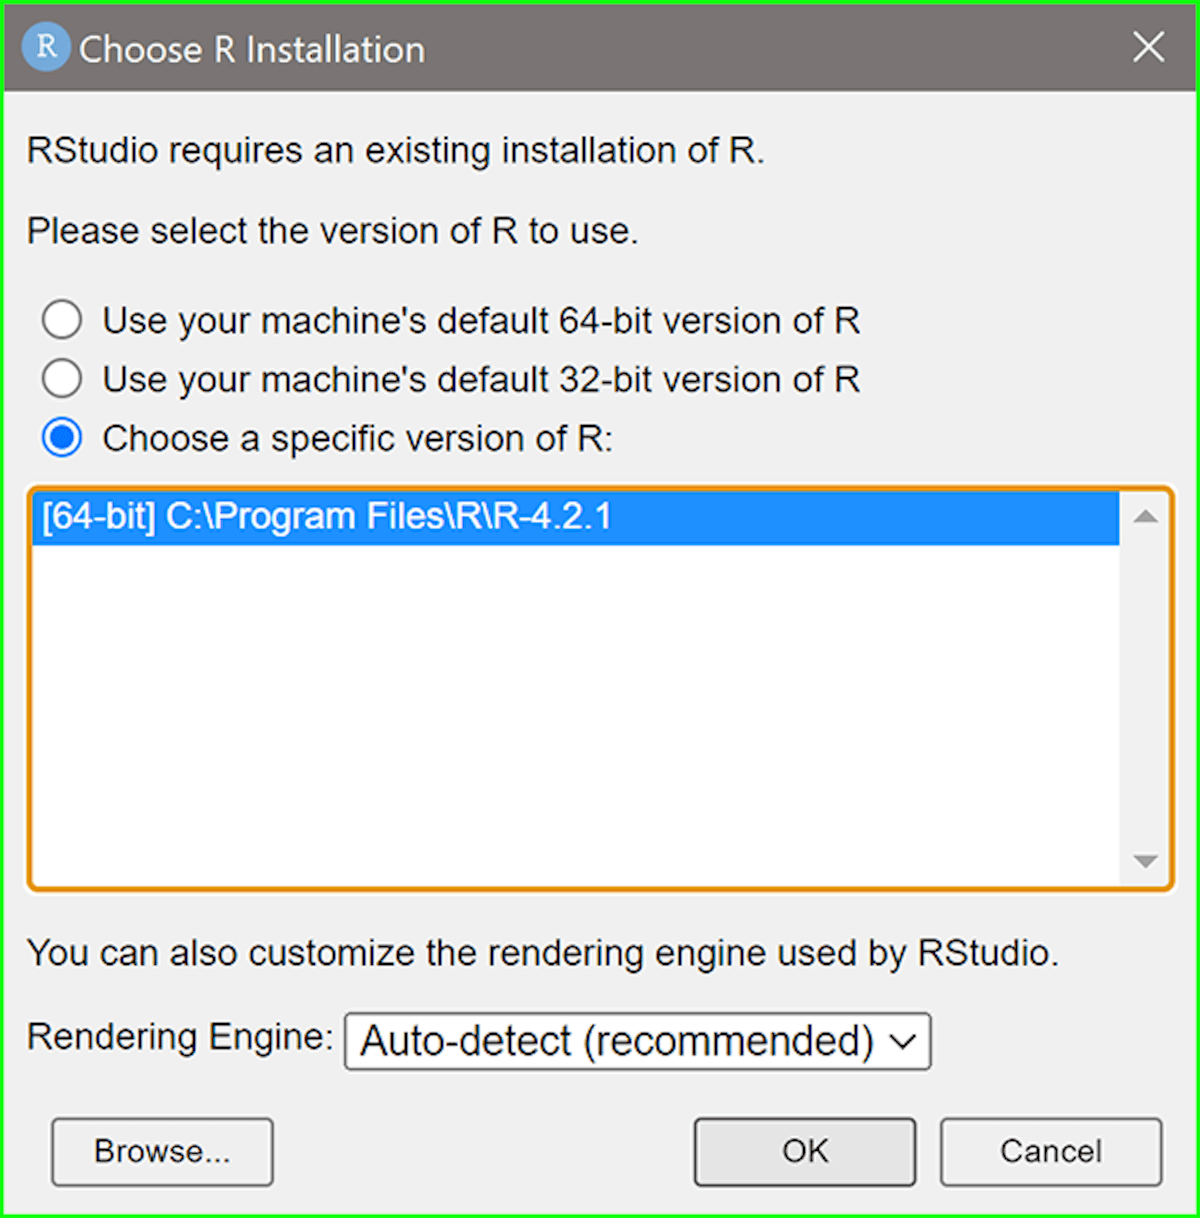1200x1218 pixels.
Task: Click the Browse button to locate R manually
Action: coord(162,1151)
